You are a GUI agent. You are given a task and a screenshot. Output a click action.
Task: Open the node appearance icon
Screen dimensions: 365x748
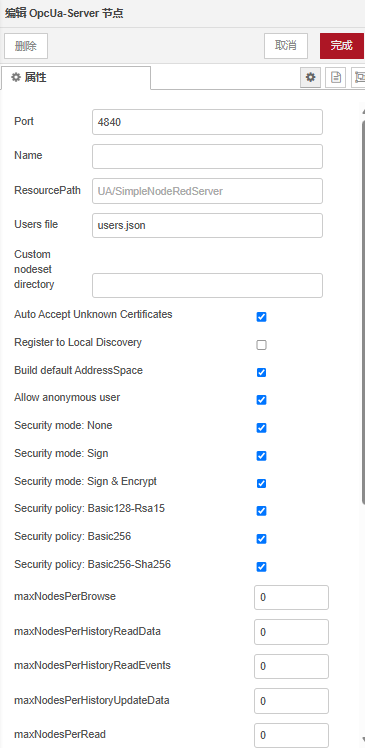pyautogui.click(x=358, y=77)
